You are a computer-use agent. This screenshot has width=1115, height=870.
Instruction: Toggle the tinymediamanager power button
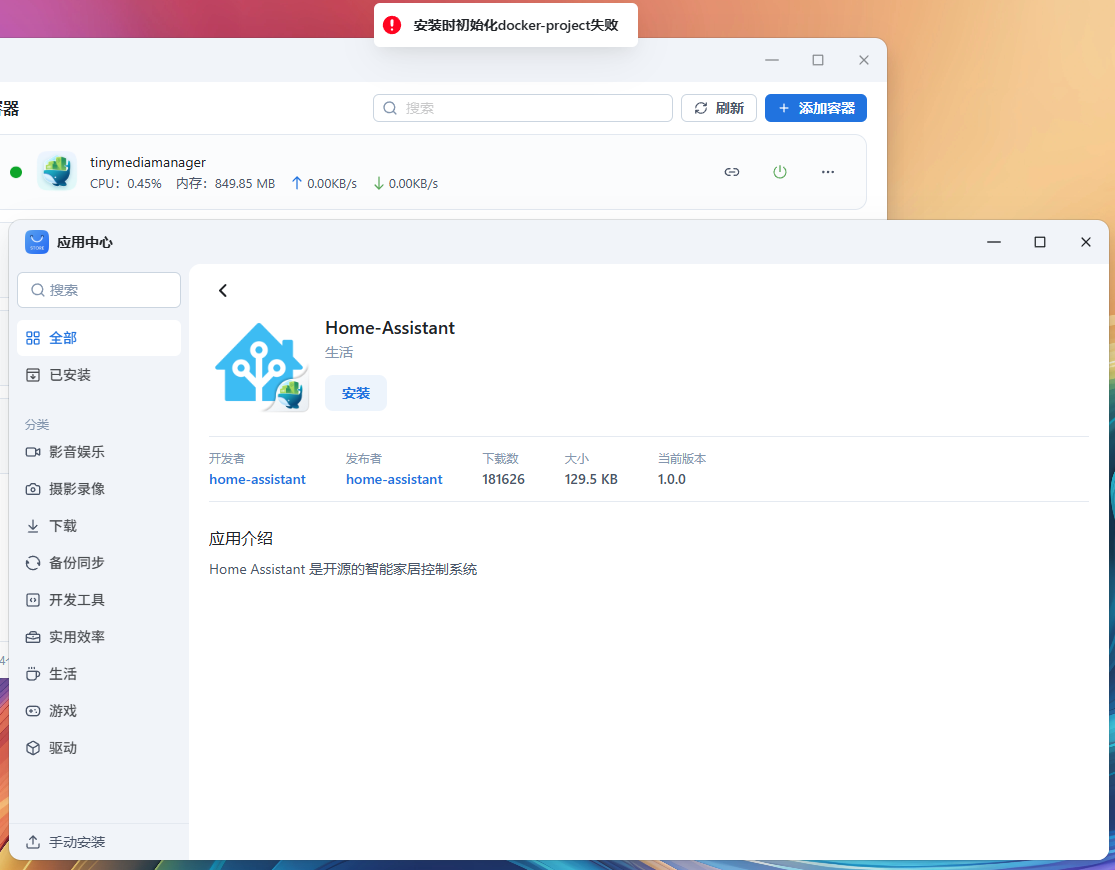tap(780, 172)
